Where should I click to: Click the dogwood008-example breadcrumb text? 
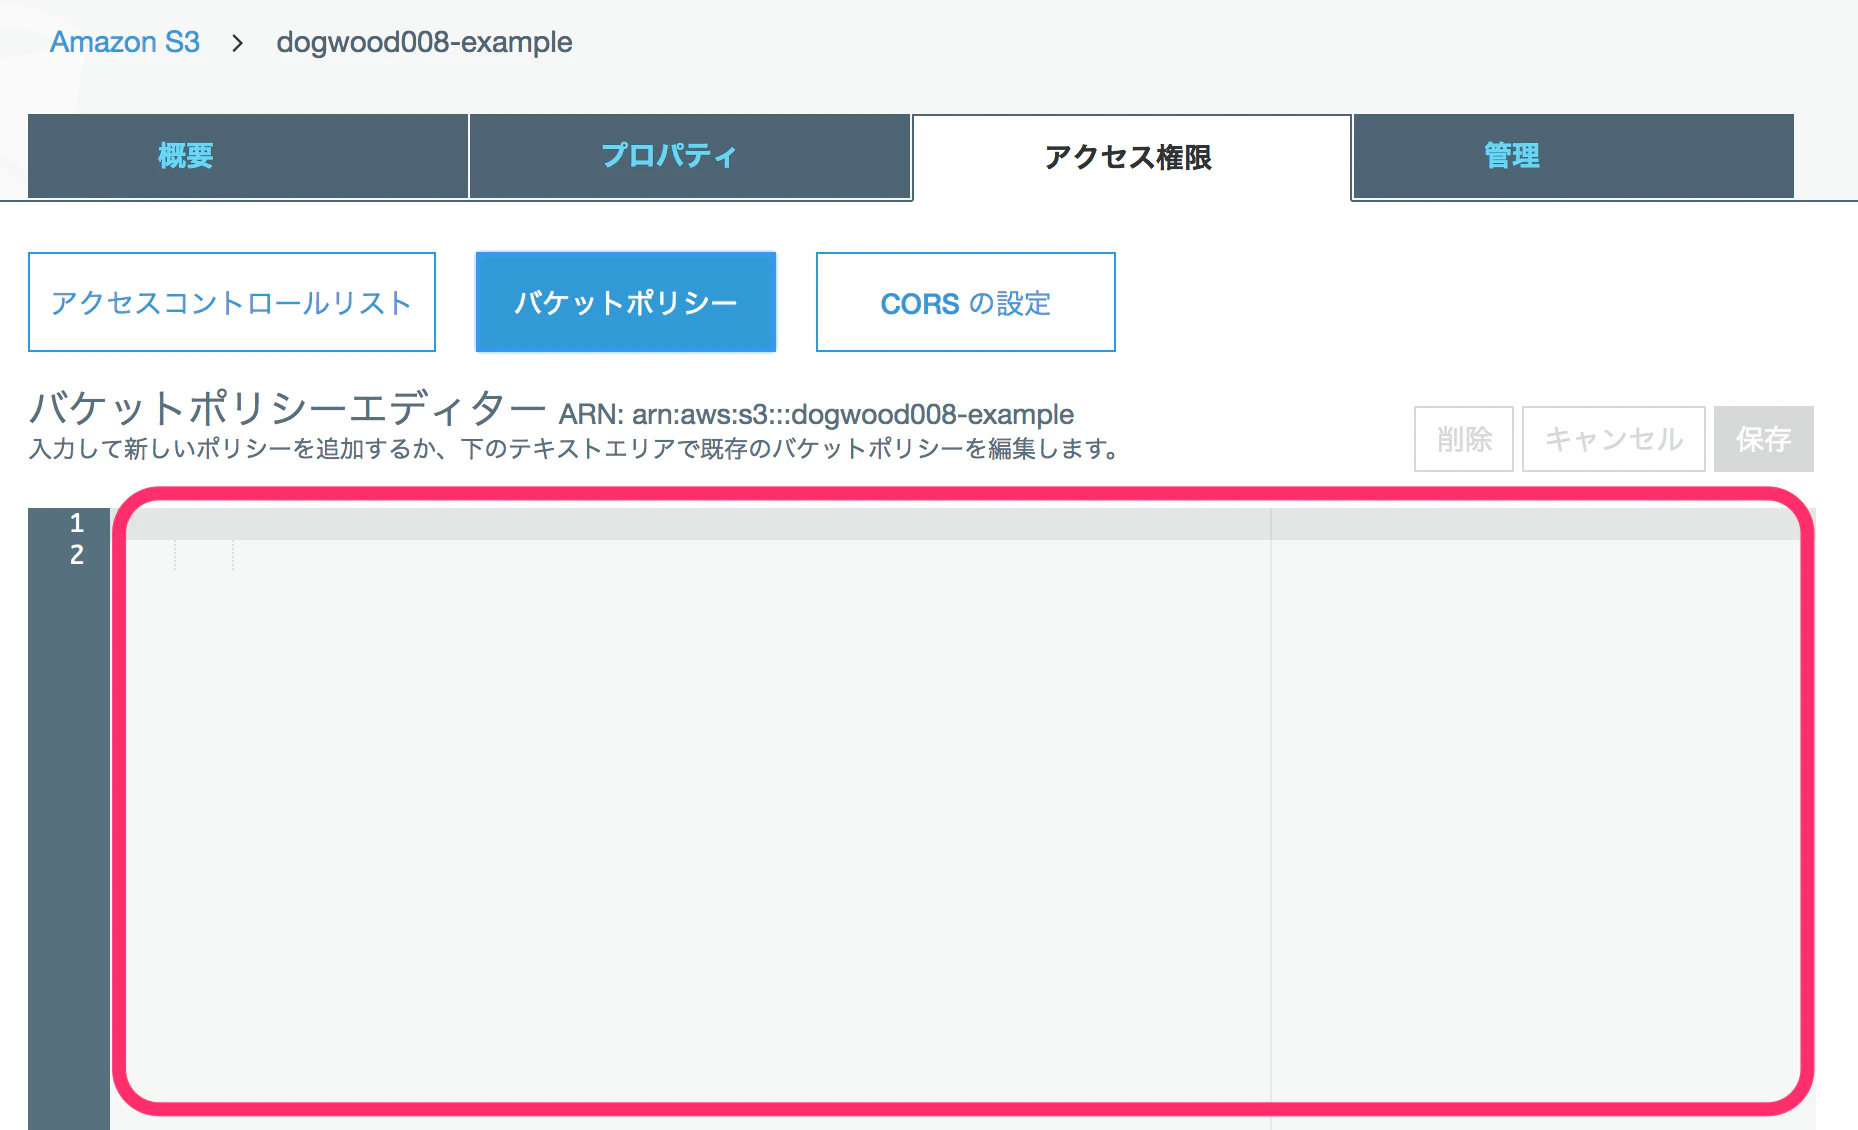[424, 42]
